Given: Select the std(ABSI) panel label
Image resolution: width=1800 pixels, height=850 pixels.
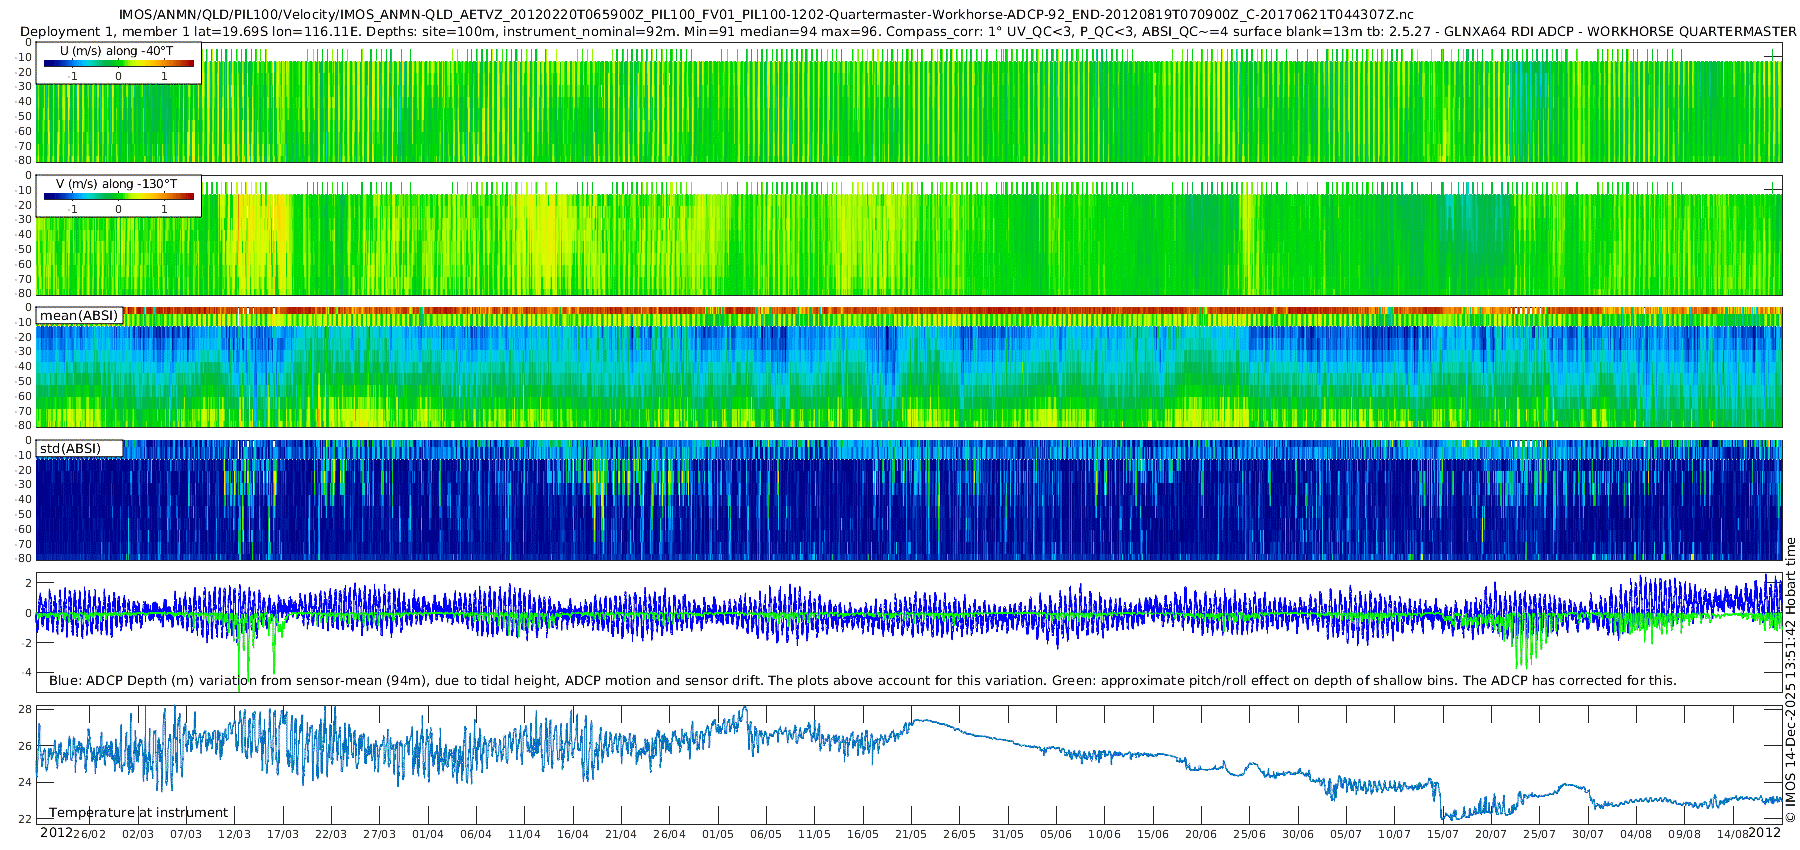Looking at the screenshot, I should (x=70, y=449).
